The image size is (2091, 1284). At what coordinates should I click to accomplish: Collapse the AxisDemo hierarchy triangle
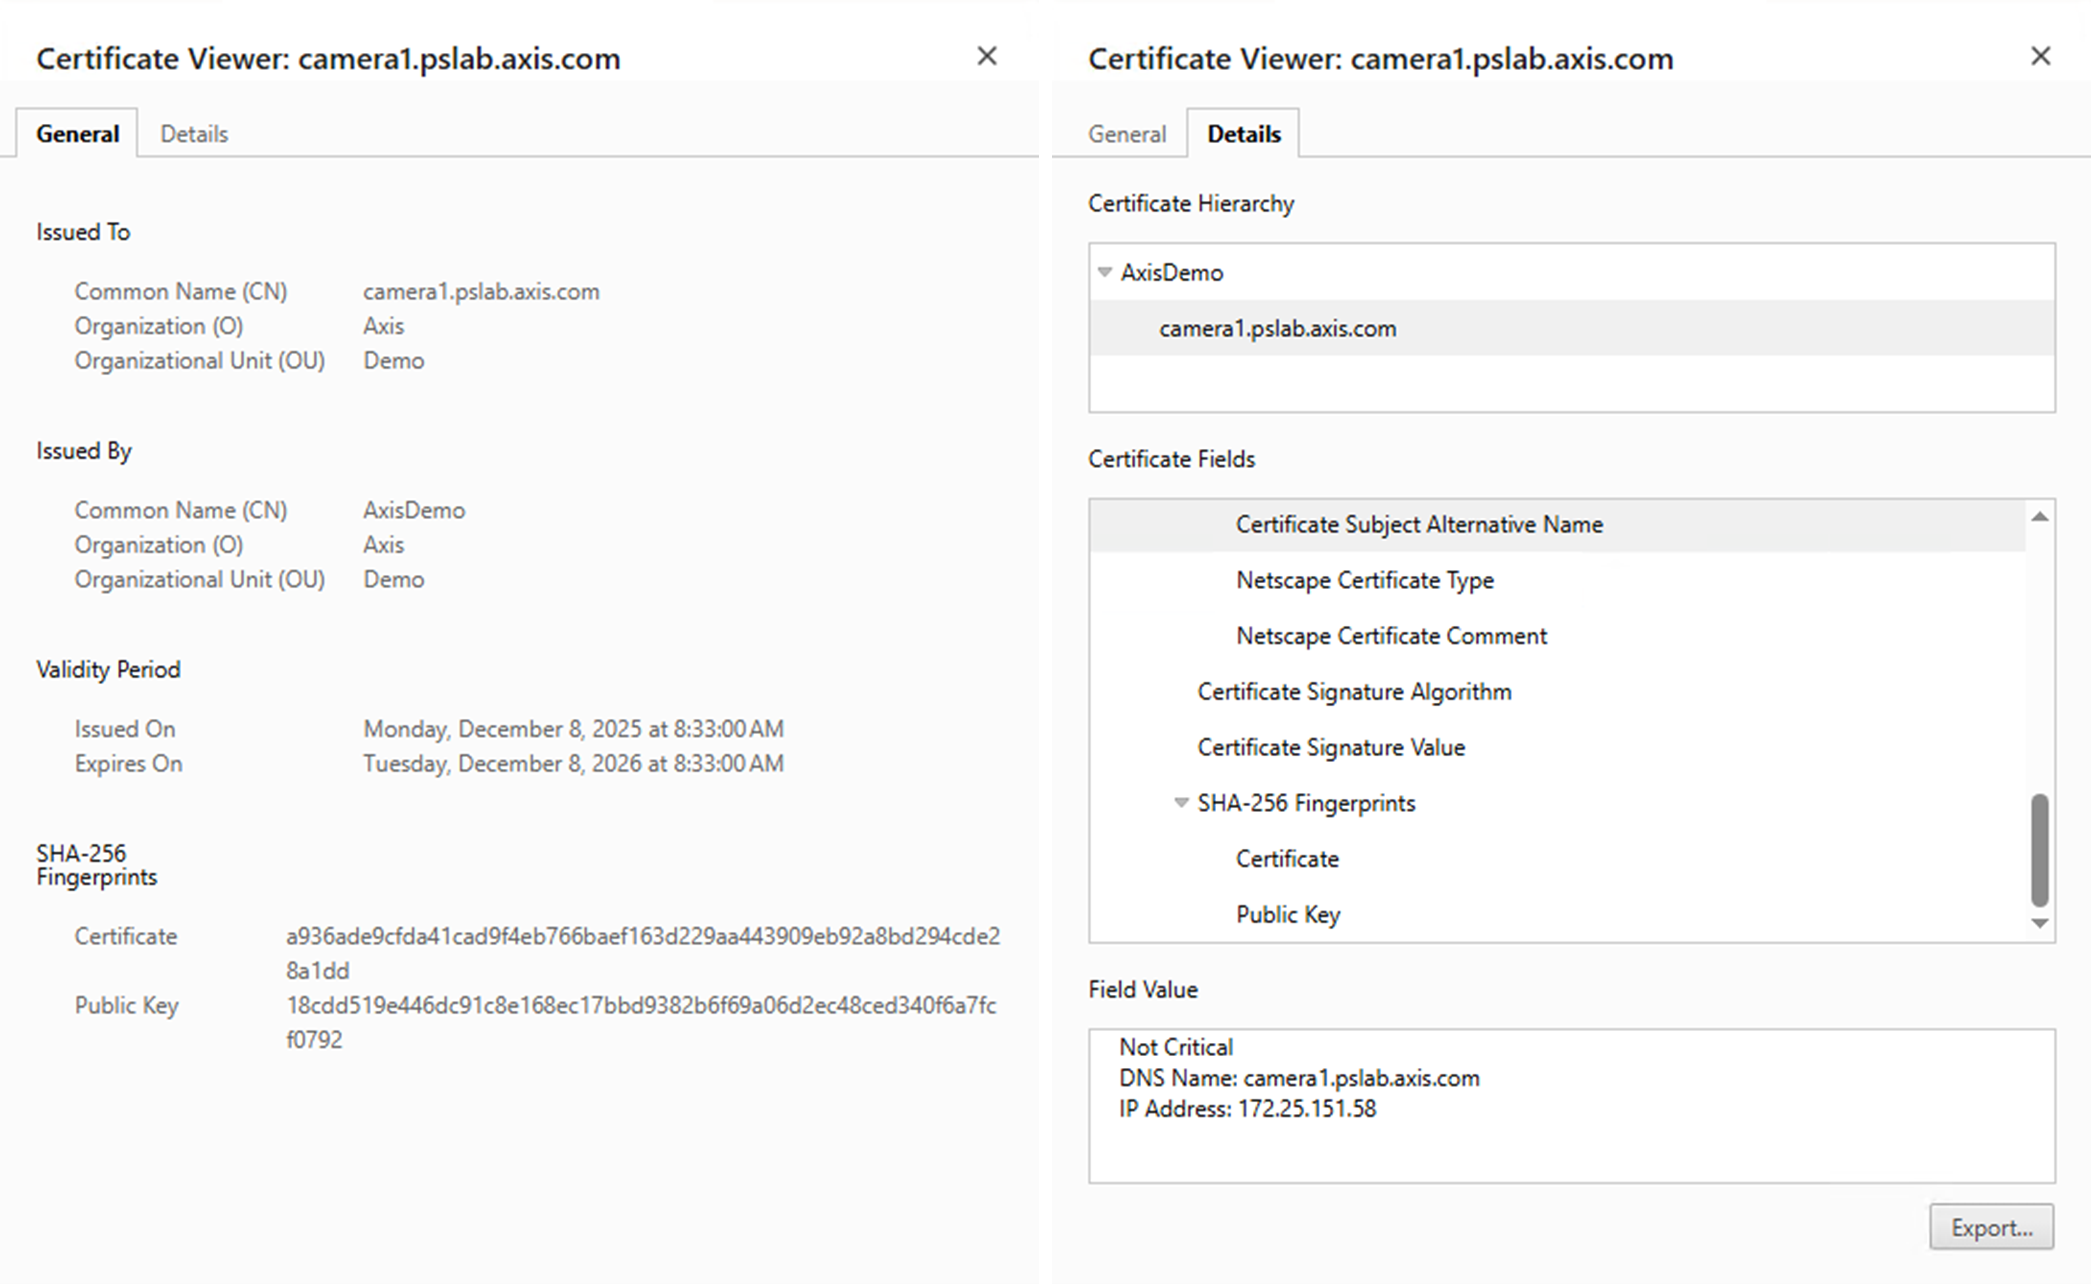coord(1104,272)
